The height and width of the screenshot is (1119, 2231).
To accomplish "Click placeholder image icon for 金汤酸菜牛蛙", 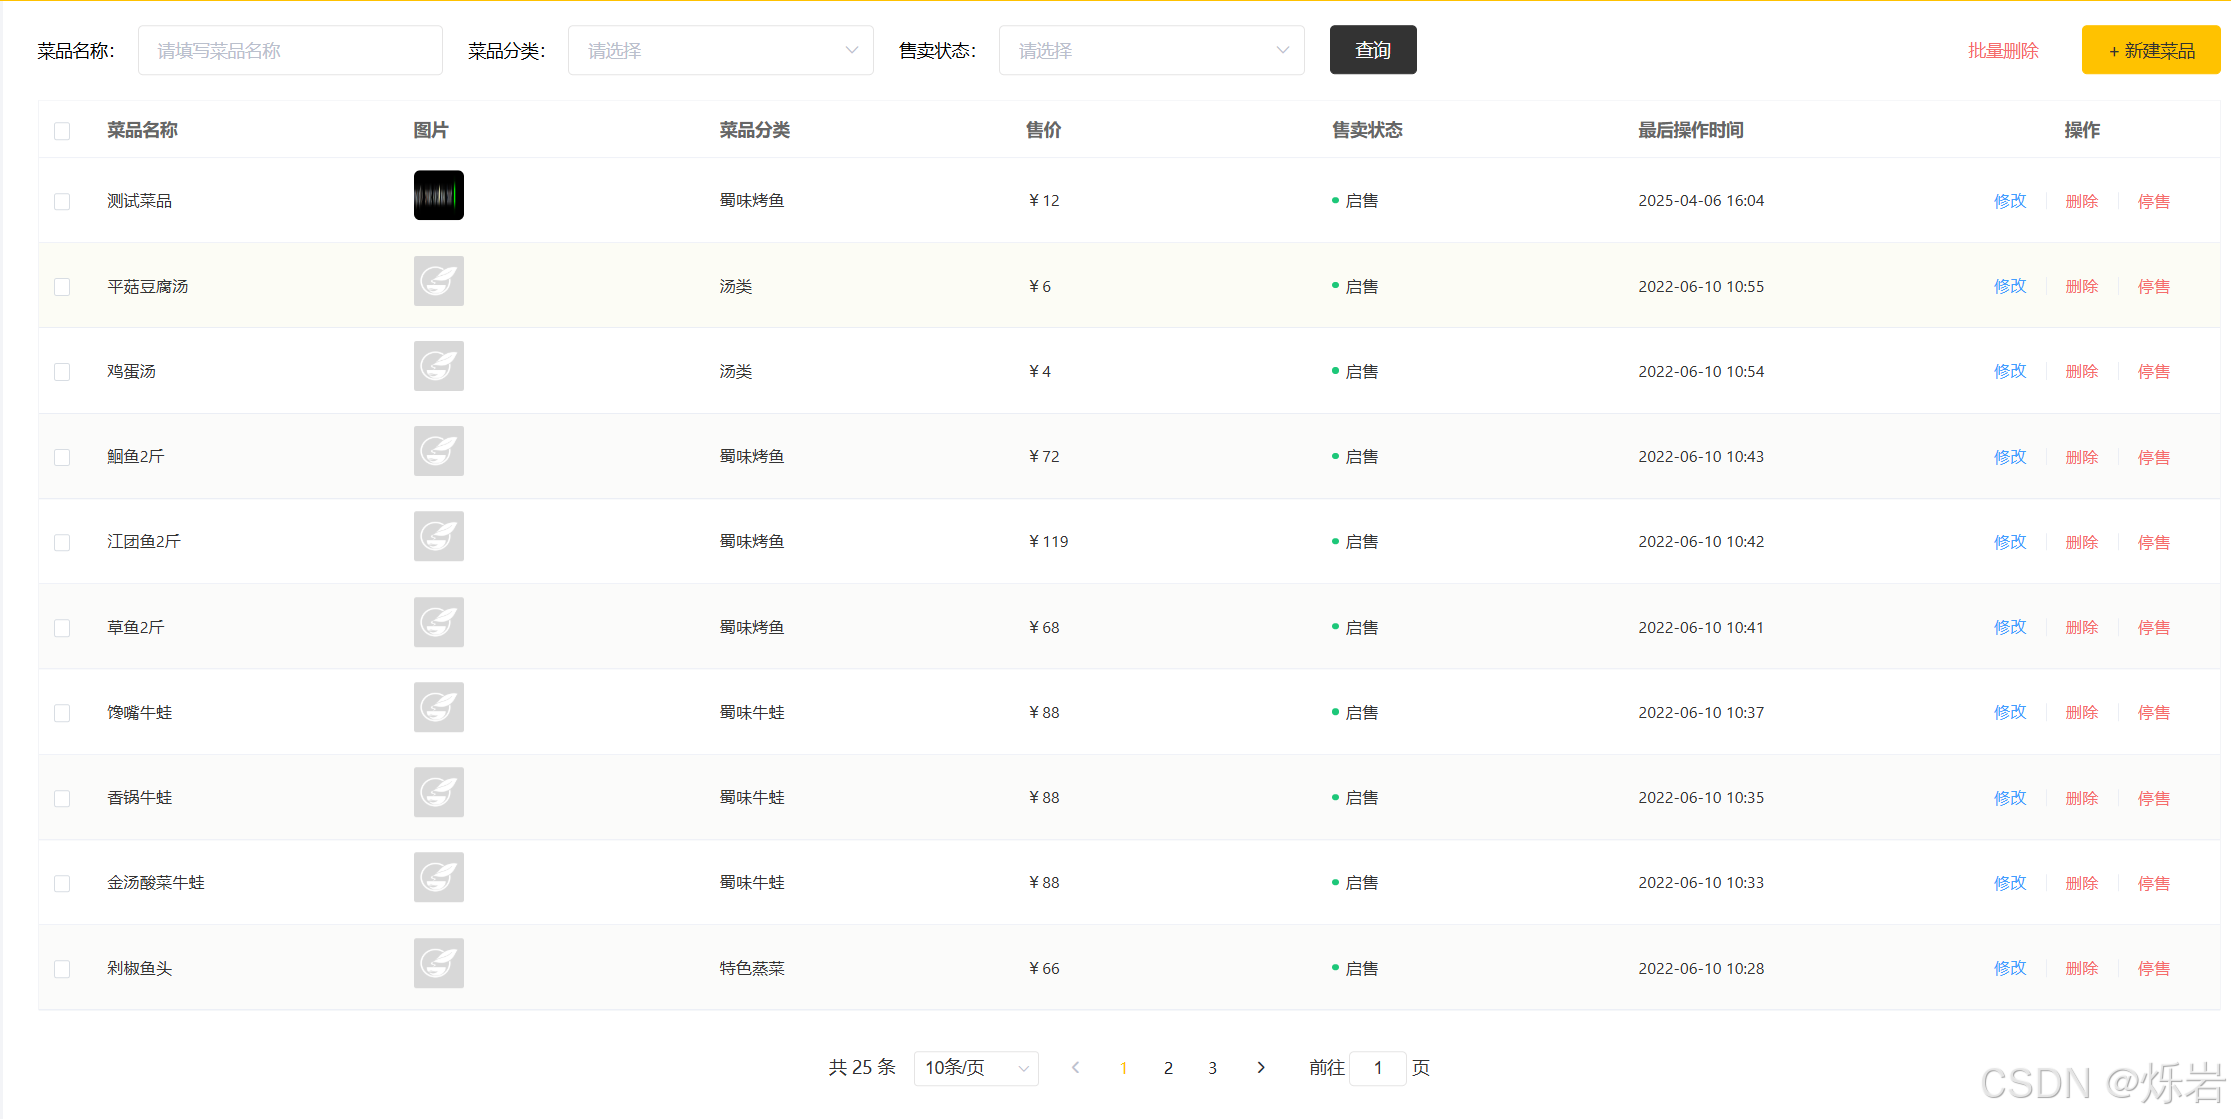I will coord(438,877).
